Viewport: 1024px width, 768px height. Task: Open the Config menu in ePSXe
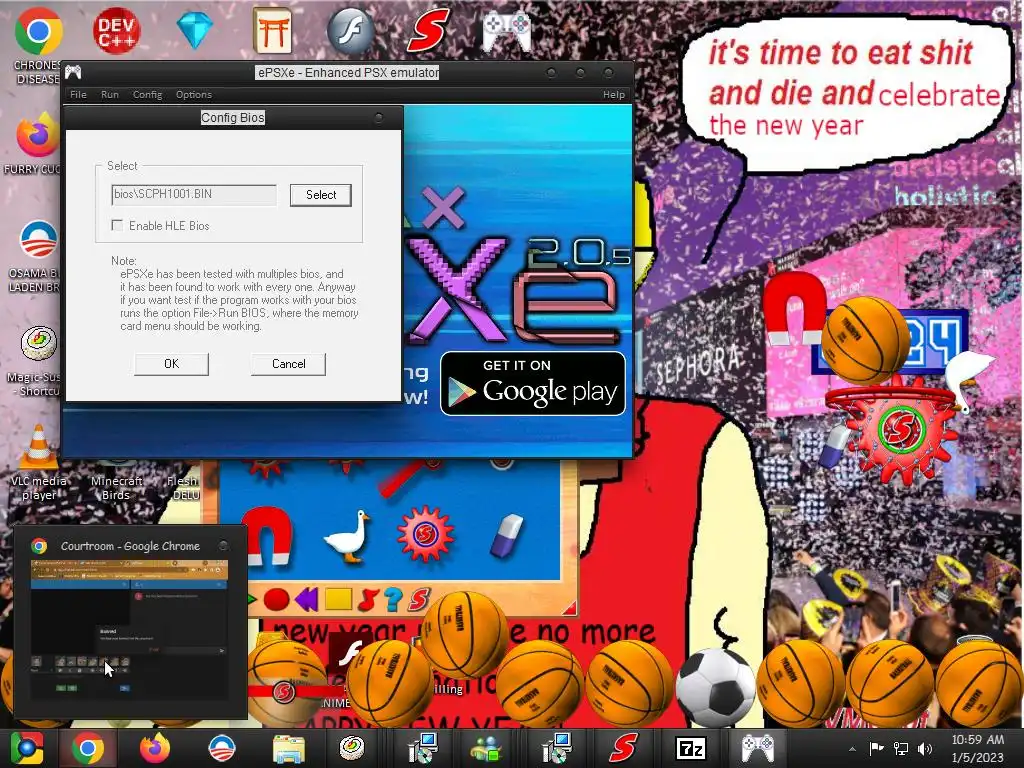[148, 95]
